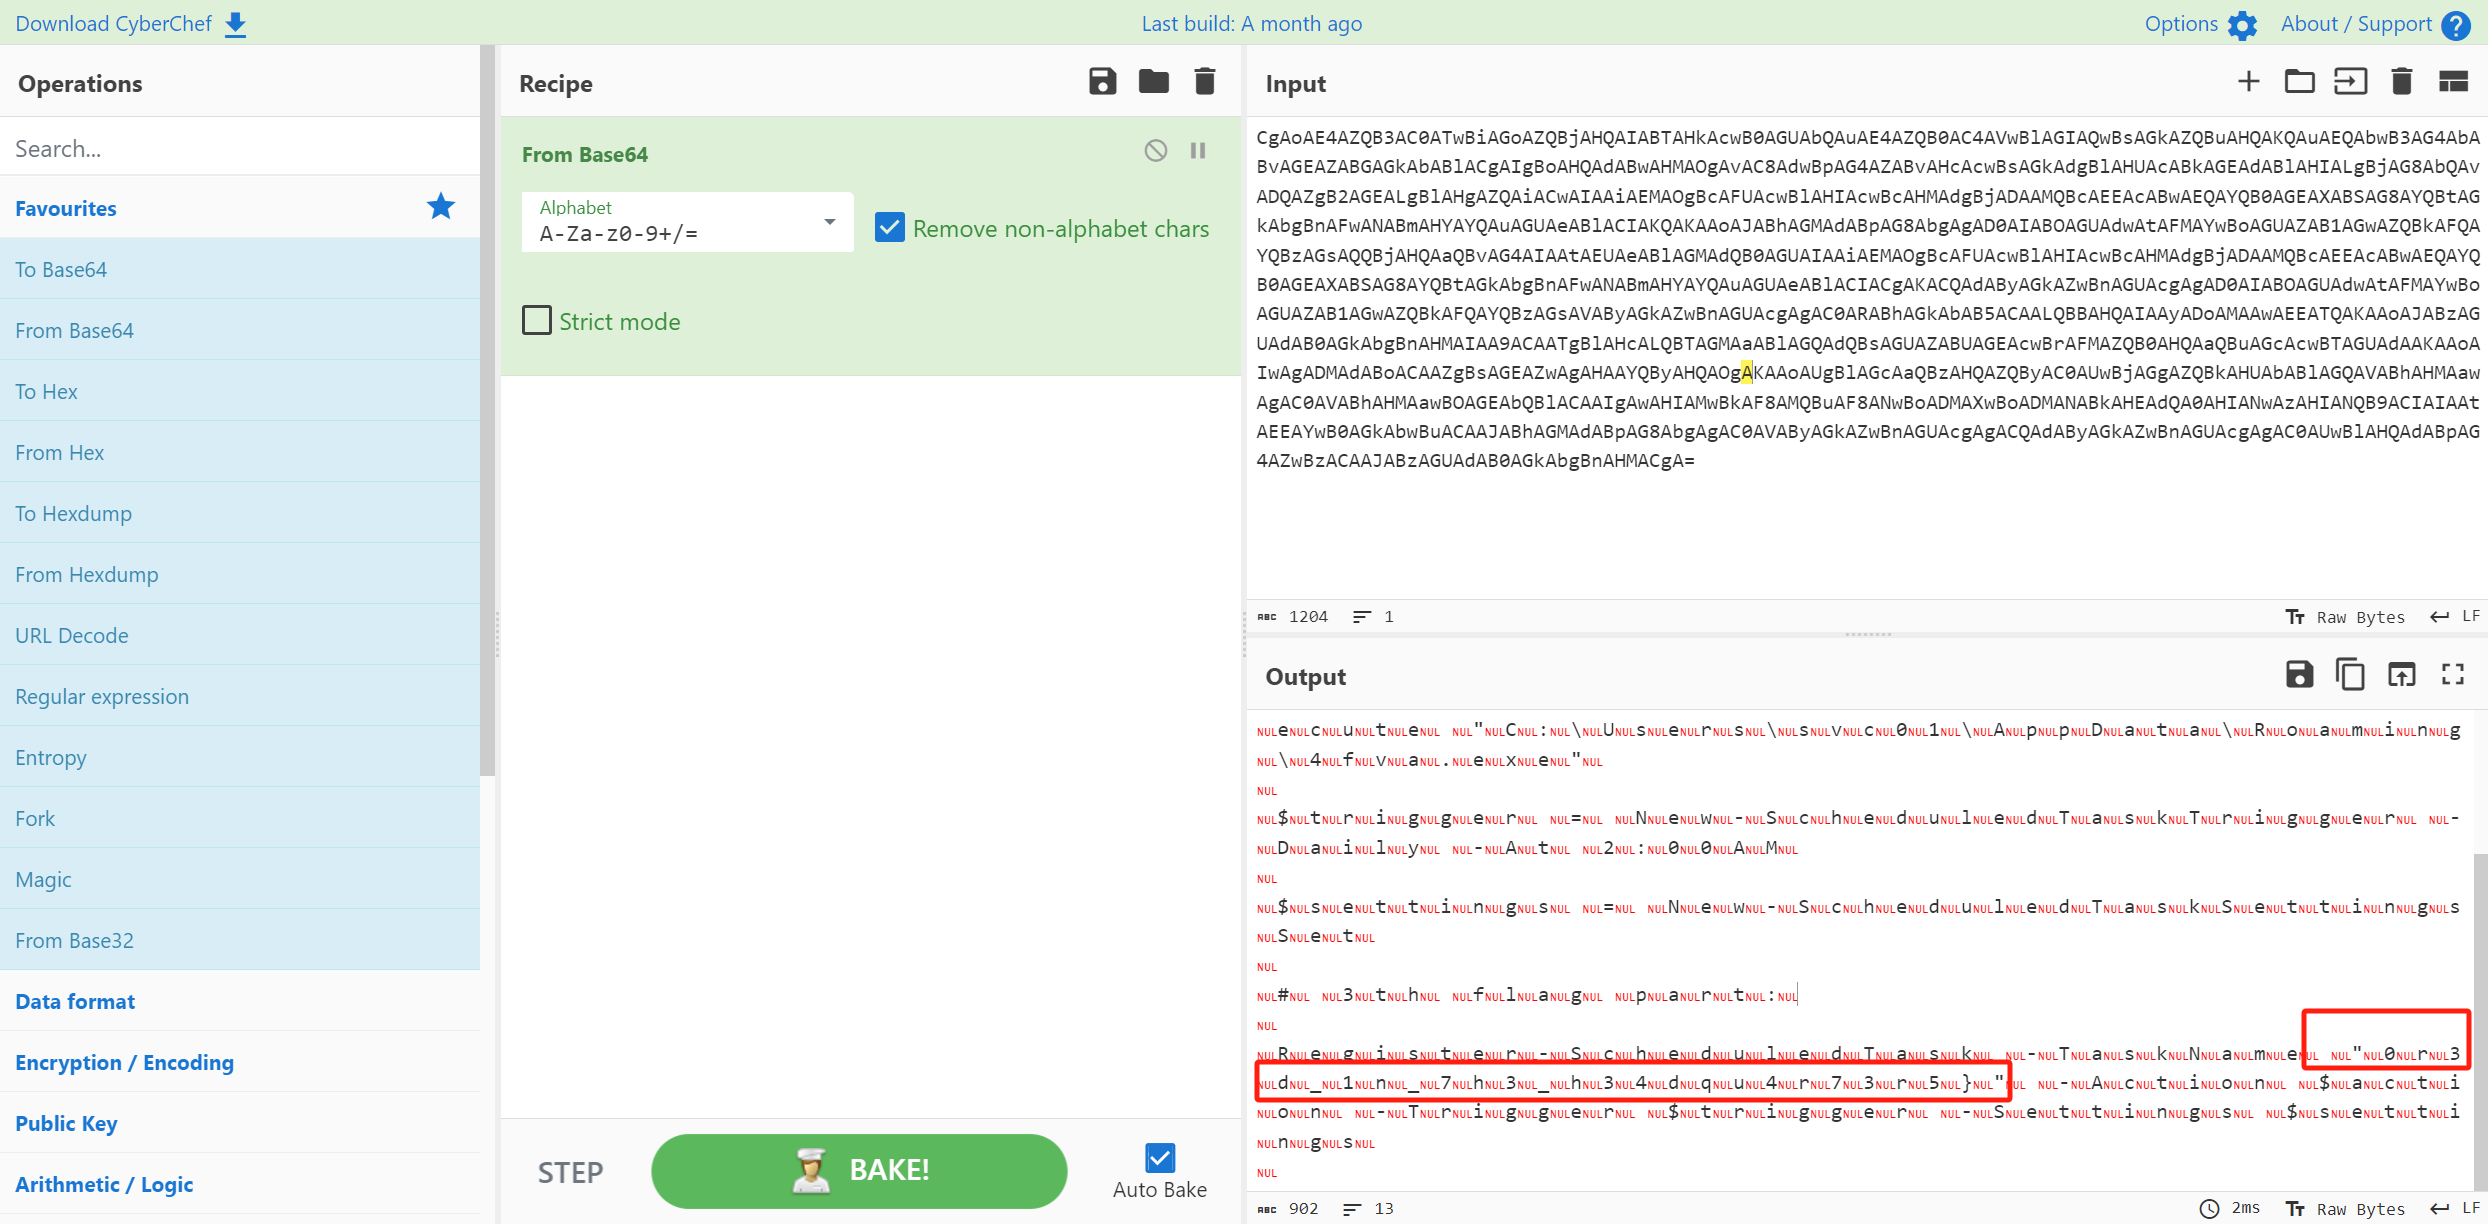Open the Alphabet dropdown

click(x=687, y=222)
